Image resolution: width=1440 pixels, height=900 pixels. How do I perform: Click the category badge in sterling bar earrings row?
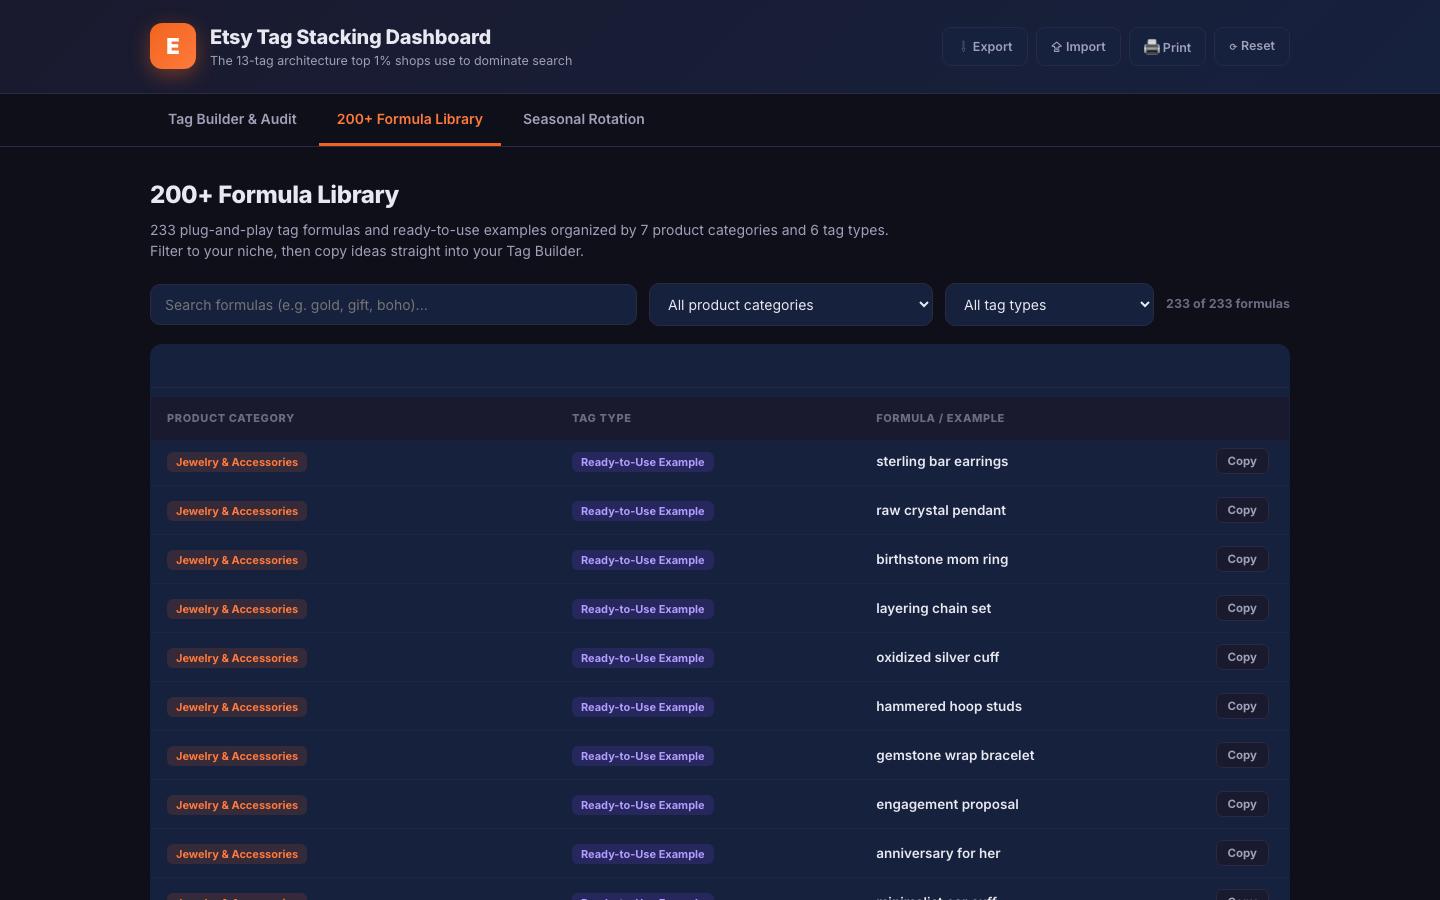(x=237, y=462)
